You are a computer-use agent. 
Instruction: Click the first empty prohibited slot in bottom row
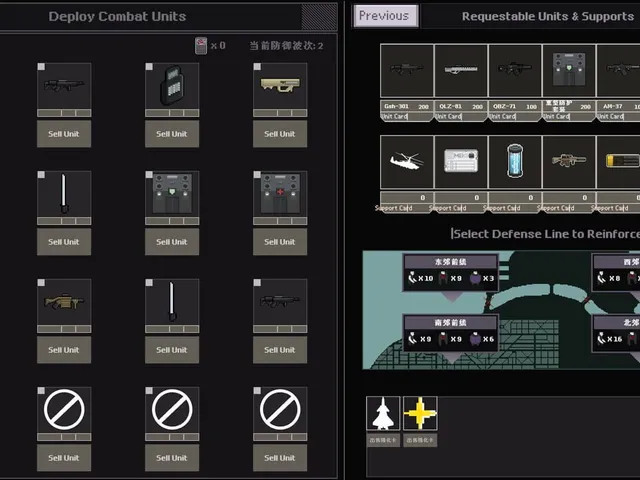[64, 409]
